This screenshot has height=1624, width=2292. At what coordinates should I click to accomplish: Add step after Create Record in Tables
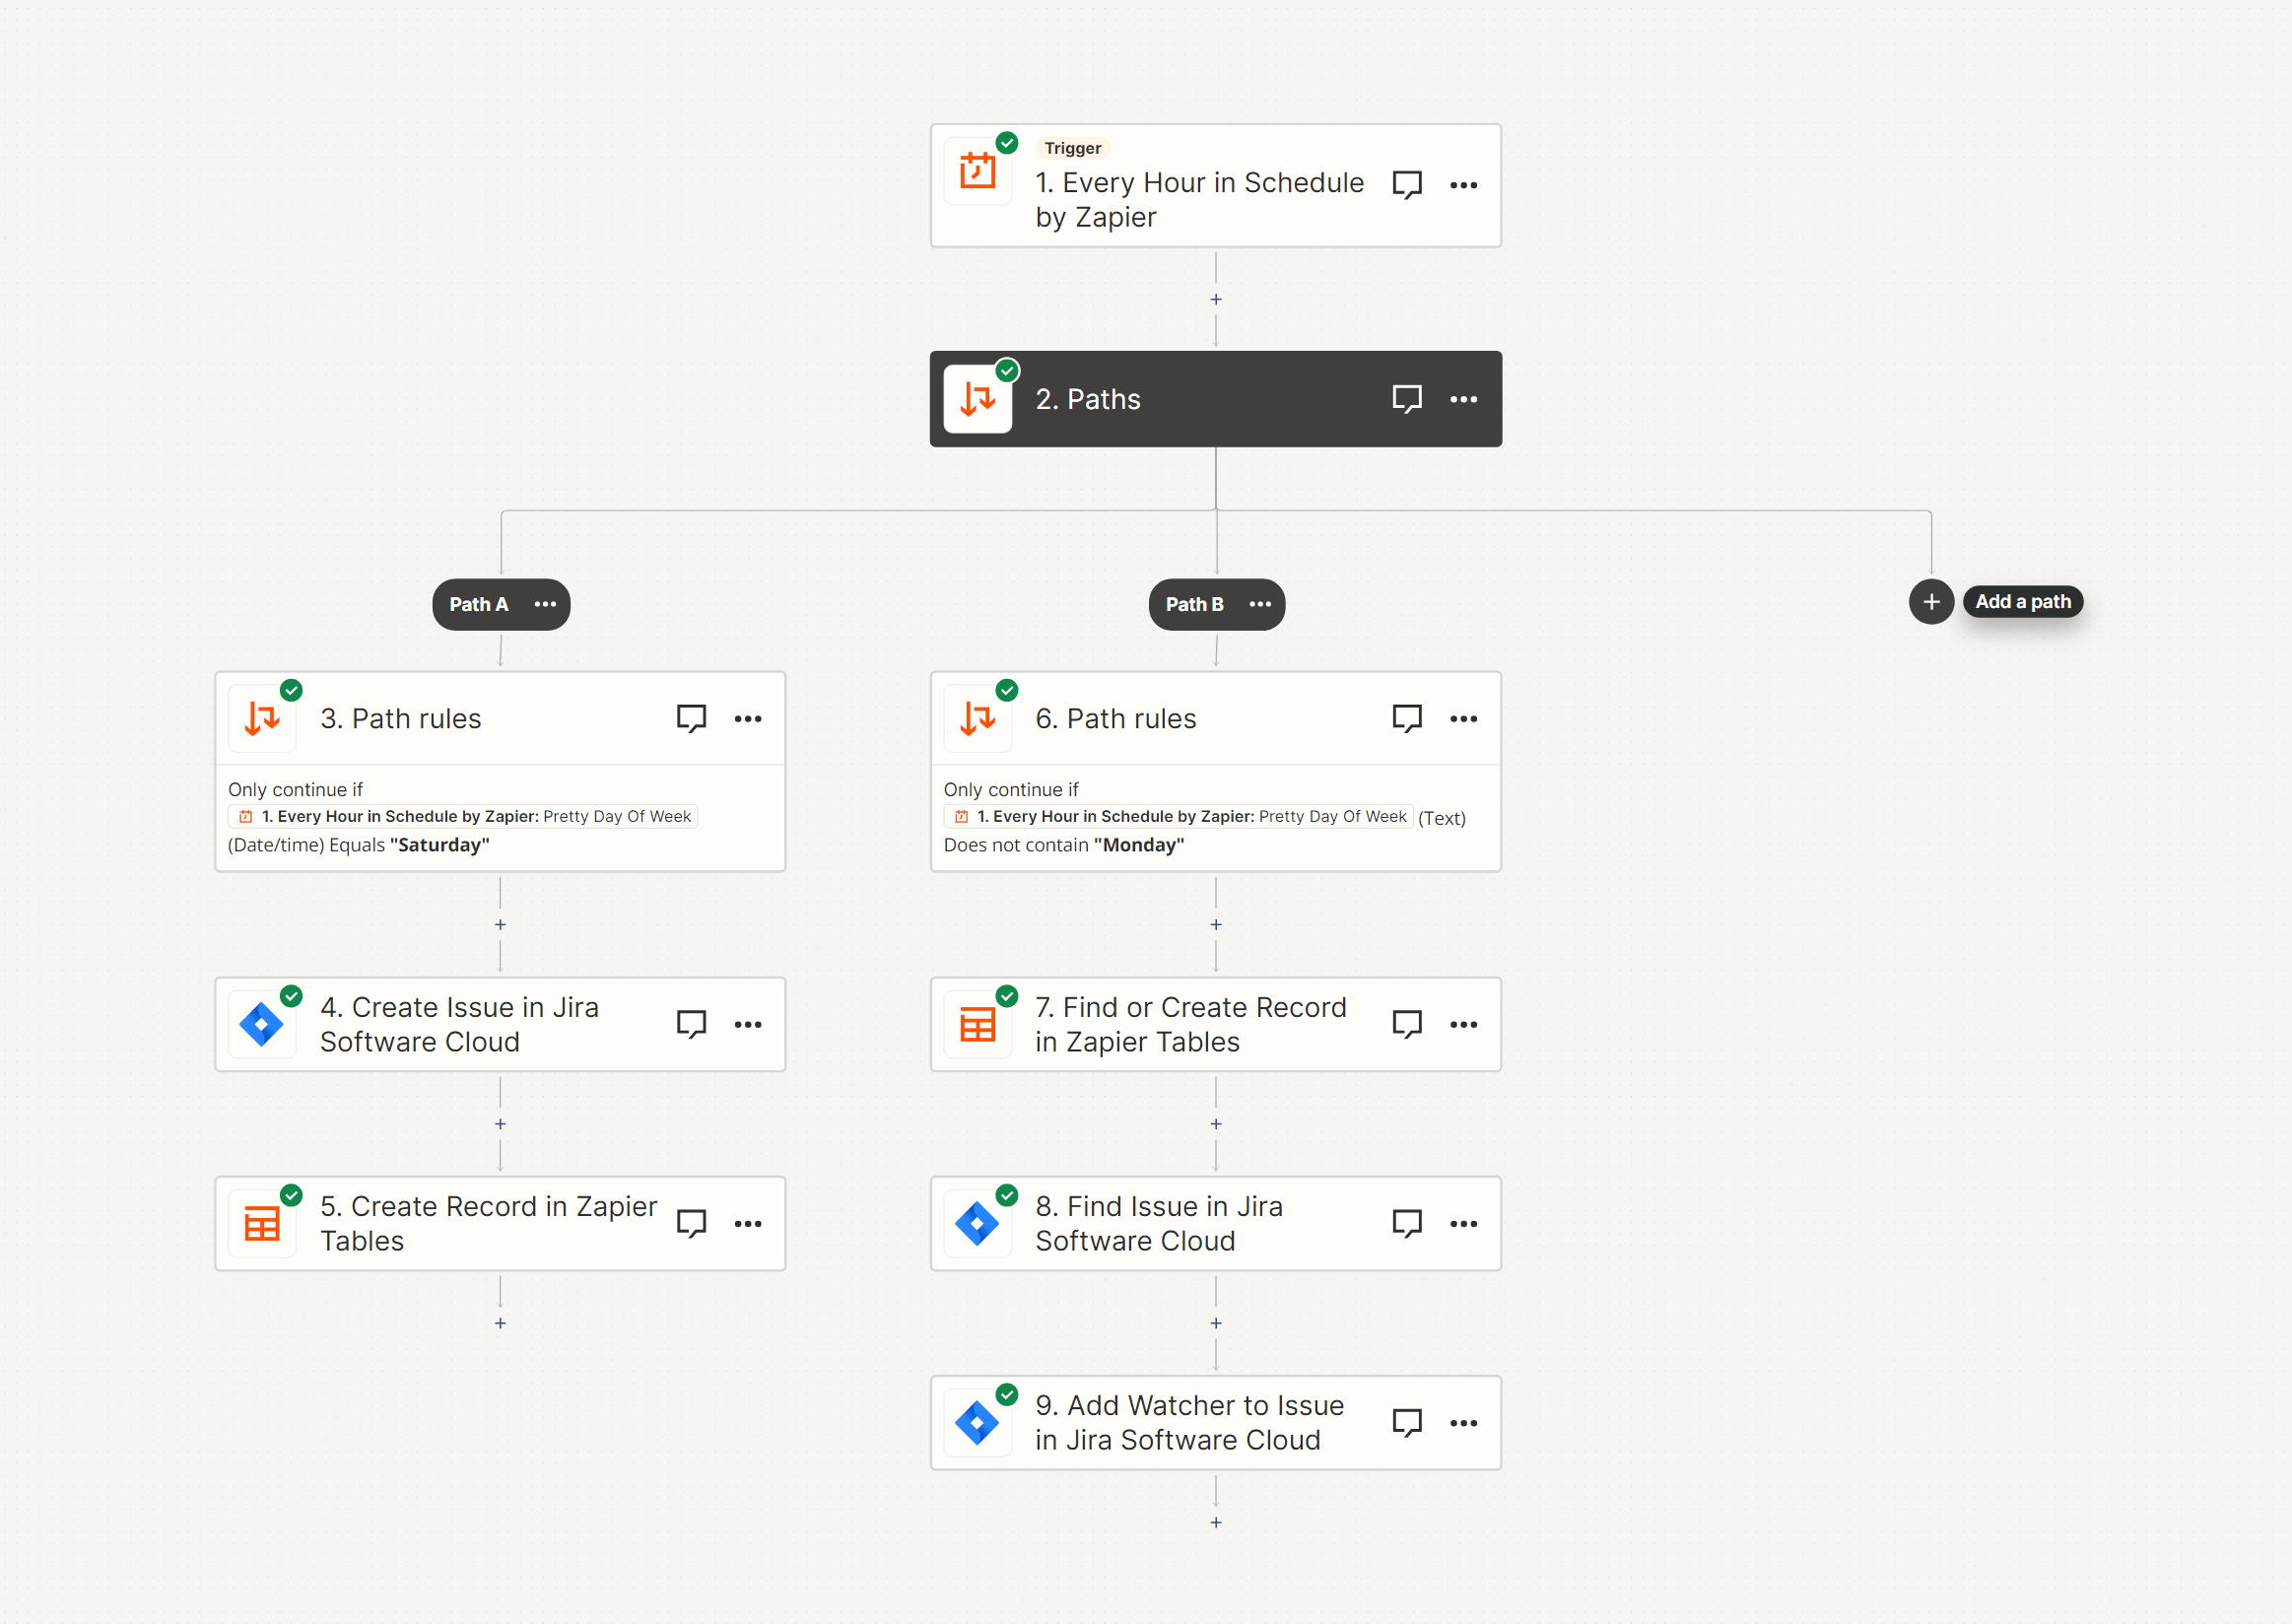pos(500,1323)
